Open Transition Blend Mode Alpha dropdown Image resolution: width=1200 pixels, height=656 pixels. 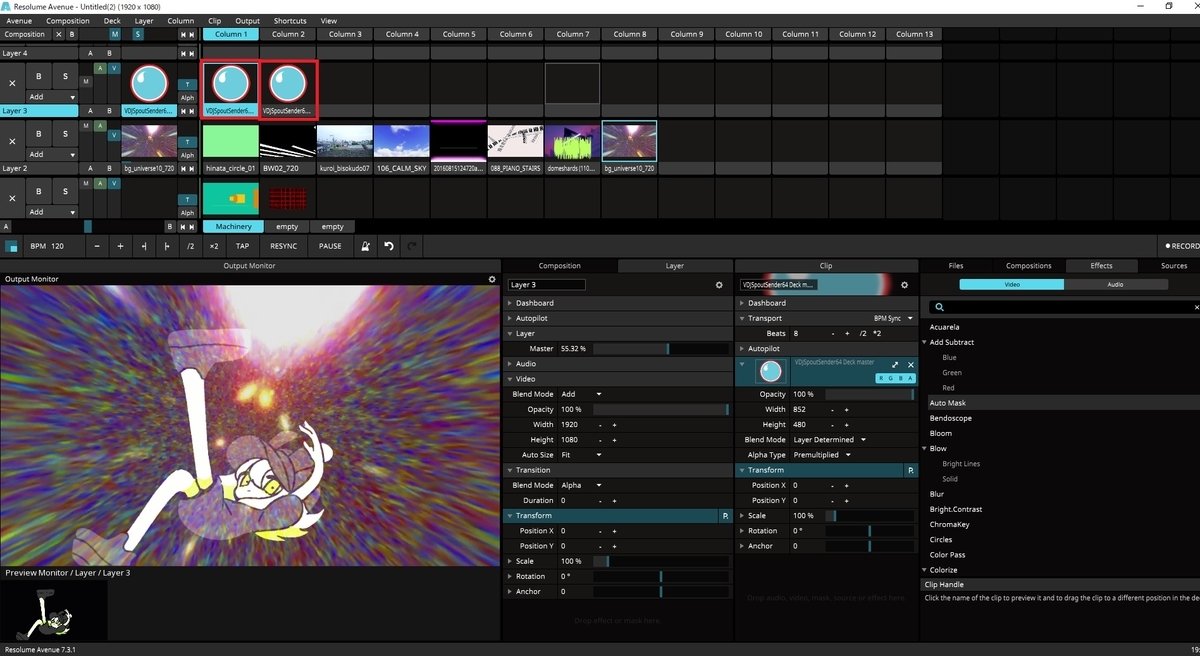[581, 485]
